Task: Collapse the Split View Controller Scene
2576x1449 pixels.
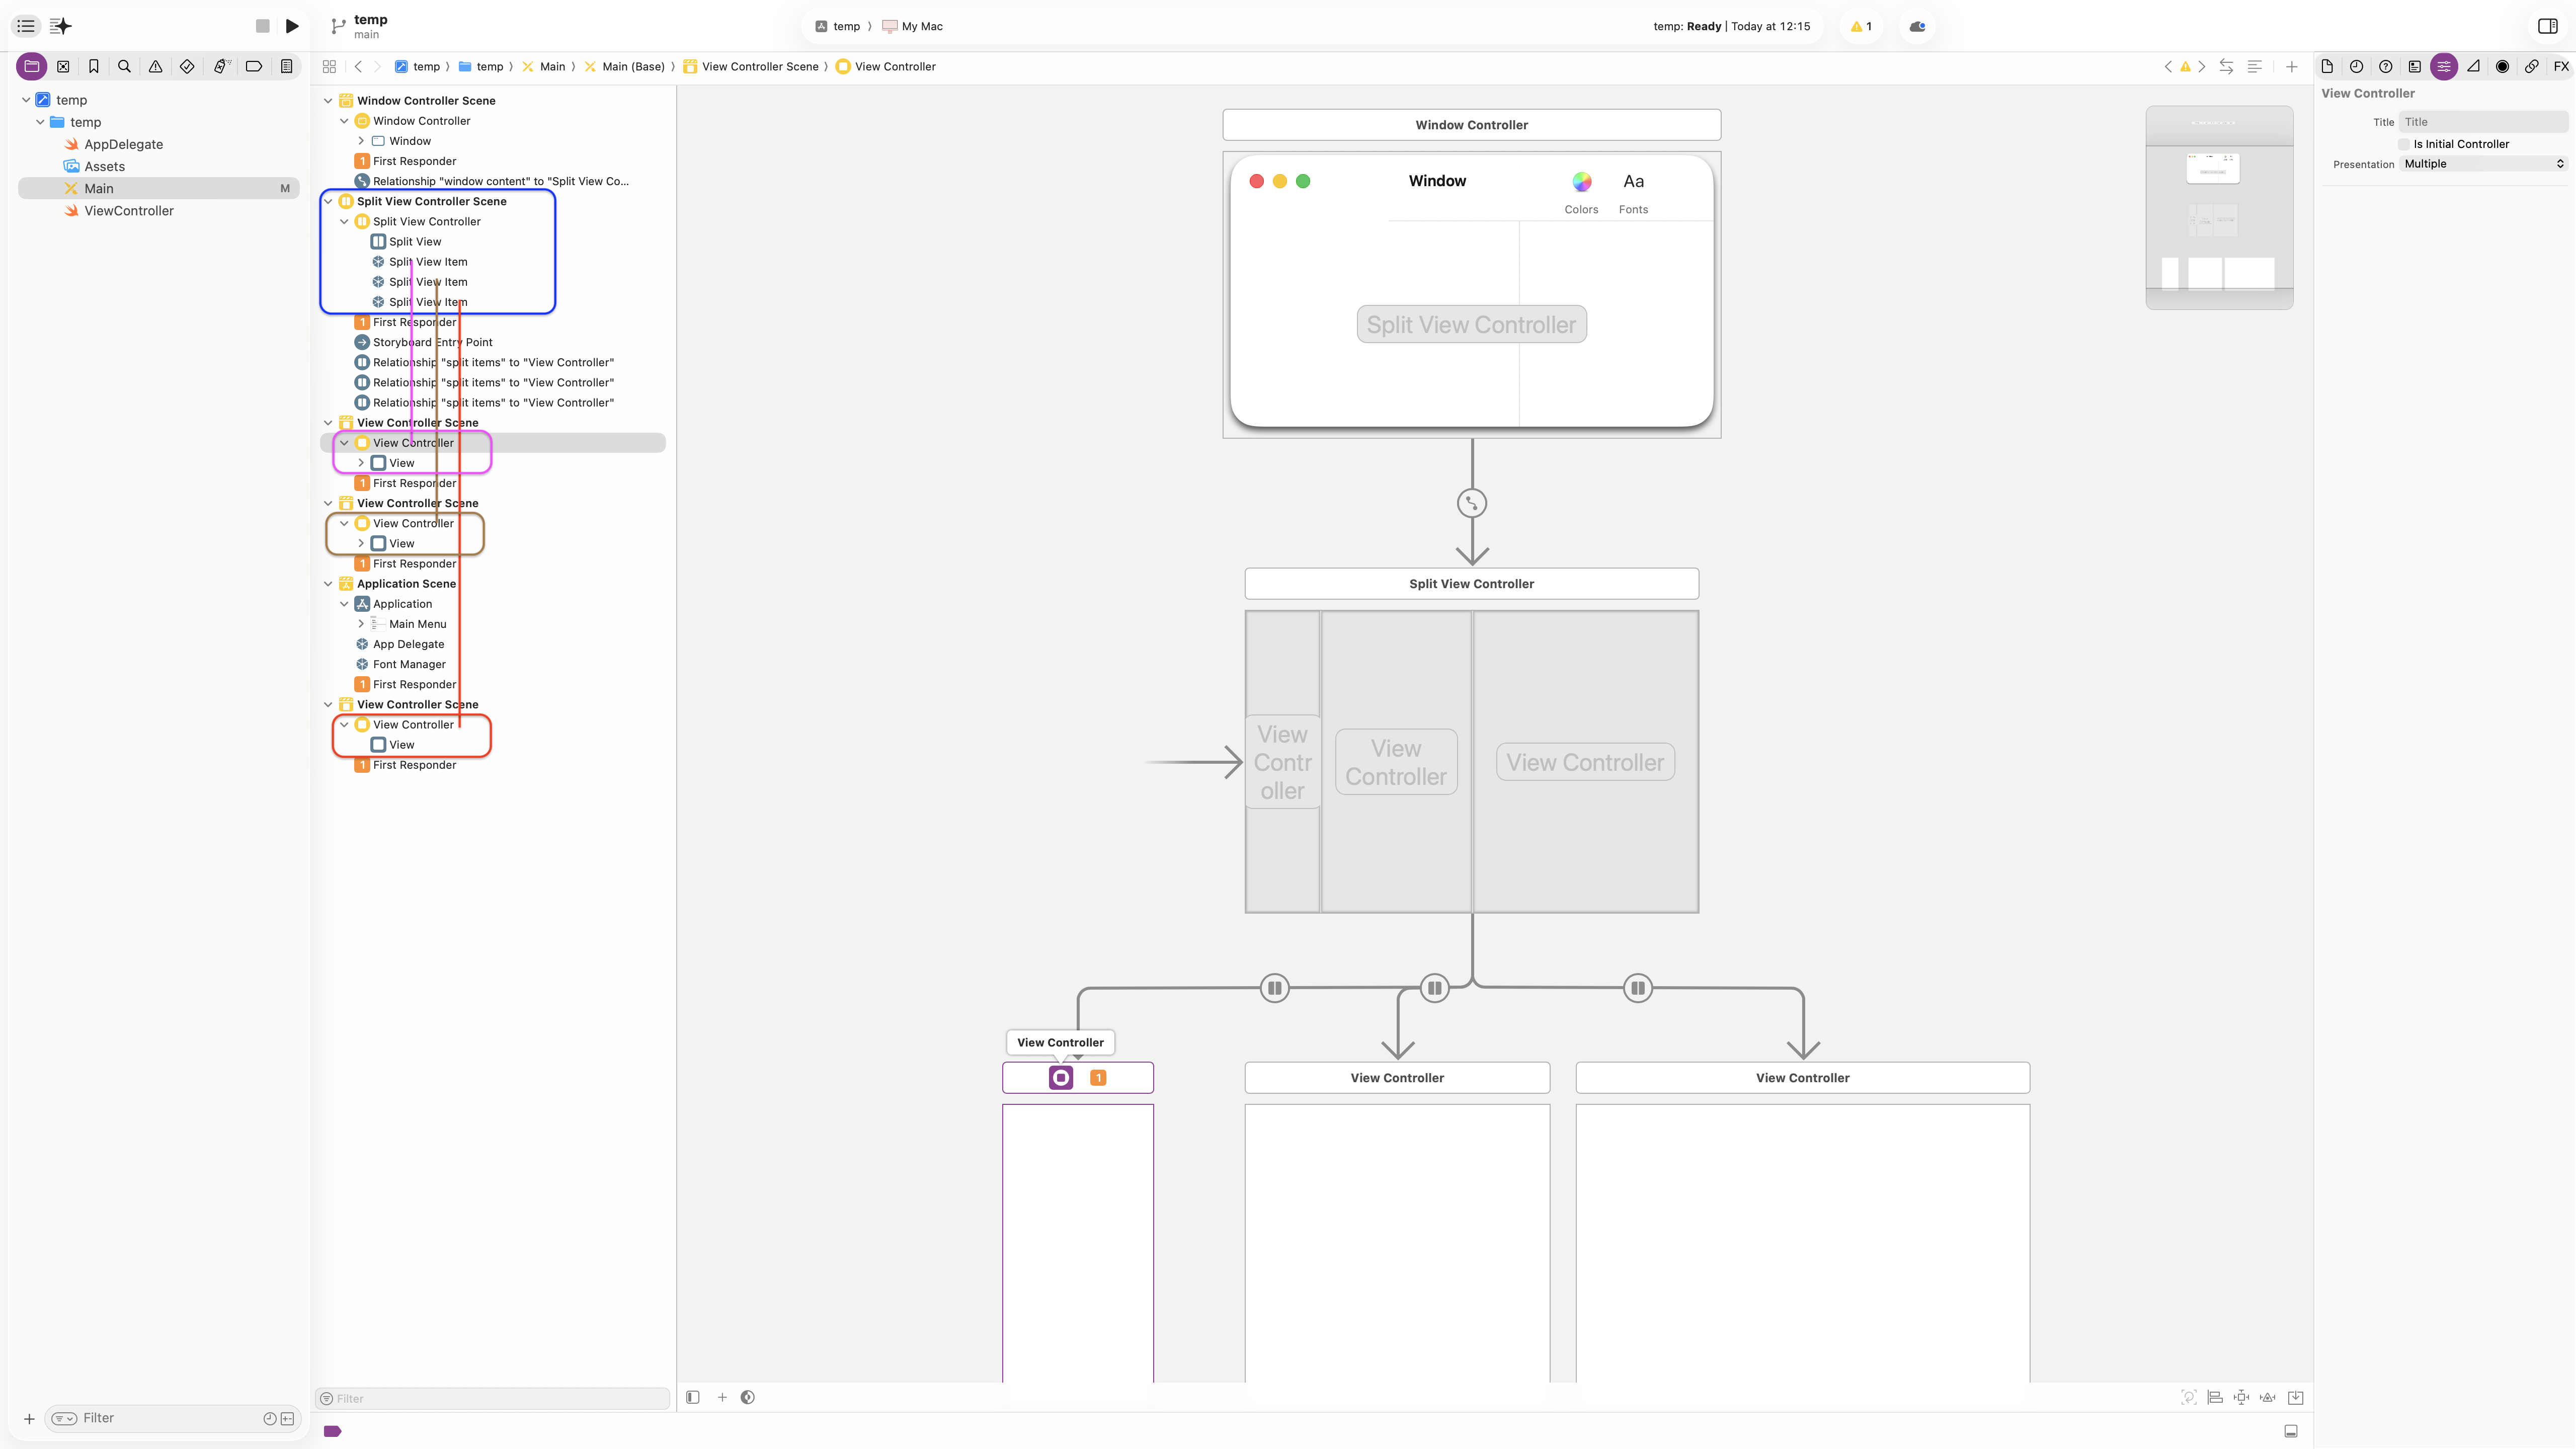Action: click(x=328, y=201)
